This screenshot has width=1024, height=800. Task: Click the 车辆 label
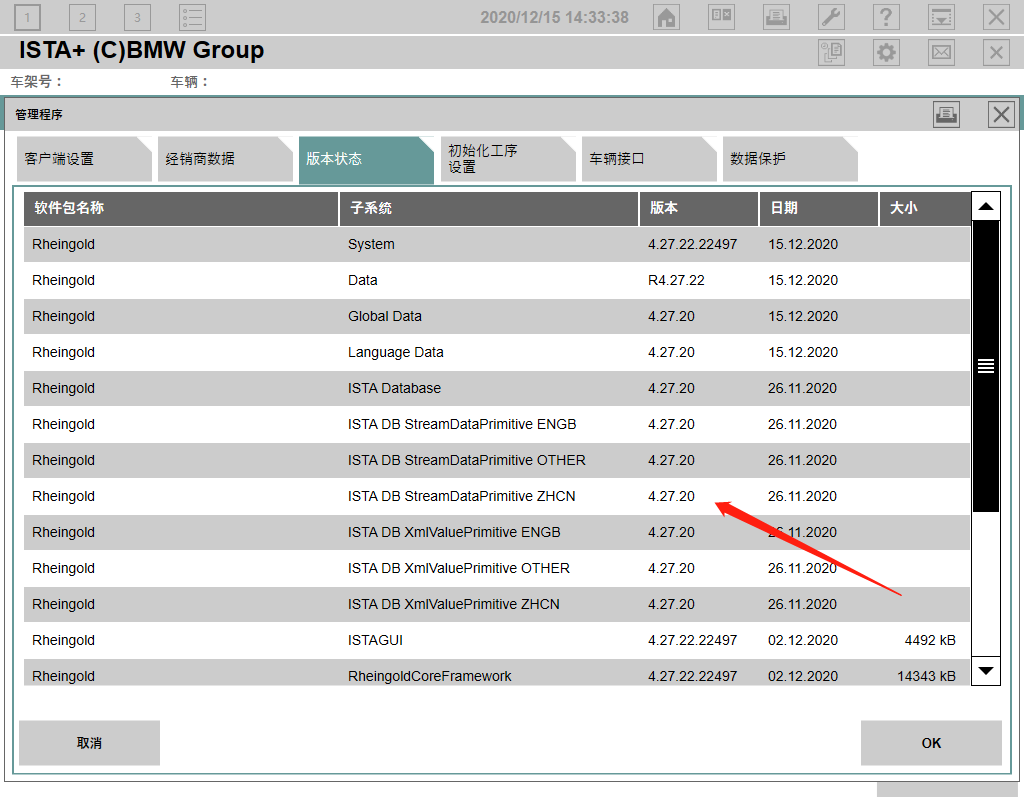pos(189,82)
